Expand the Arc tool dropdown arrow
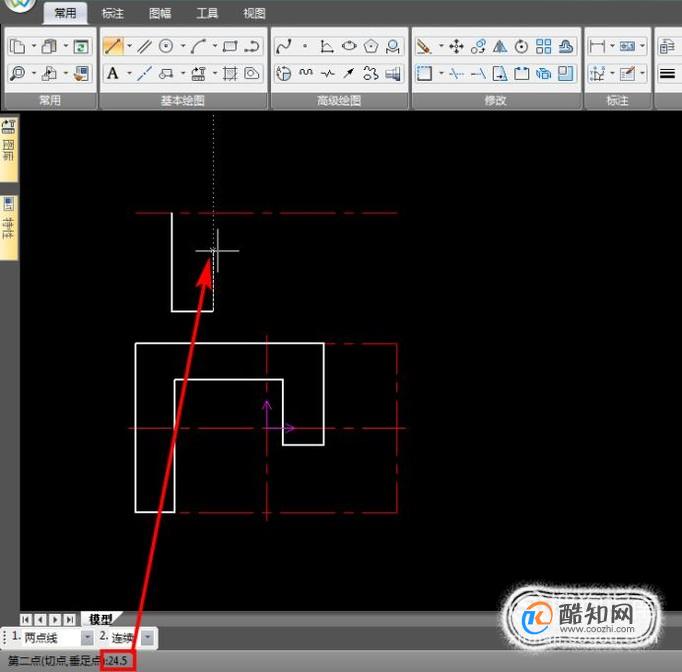The height and width of the screenshot is (672, 682). click(x=215, y=46)
